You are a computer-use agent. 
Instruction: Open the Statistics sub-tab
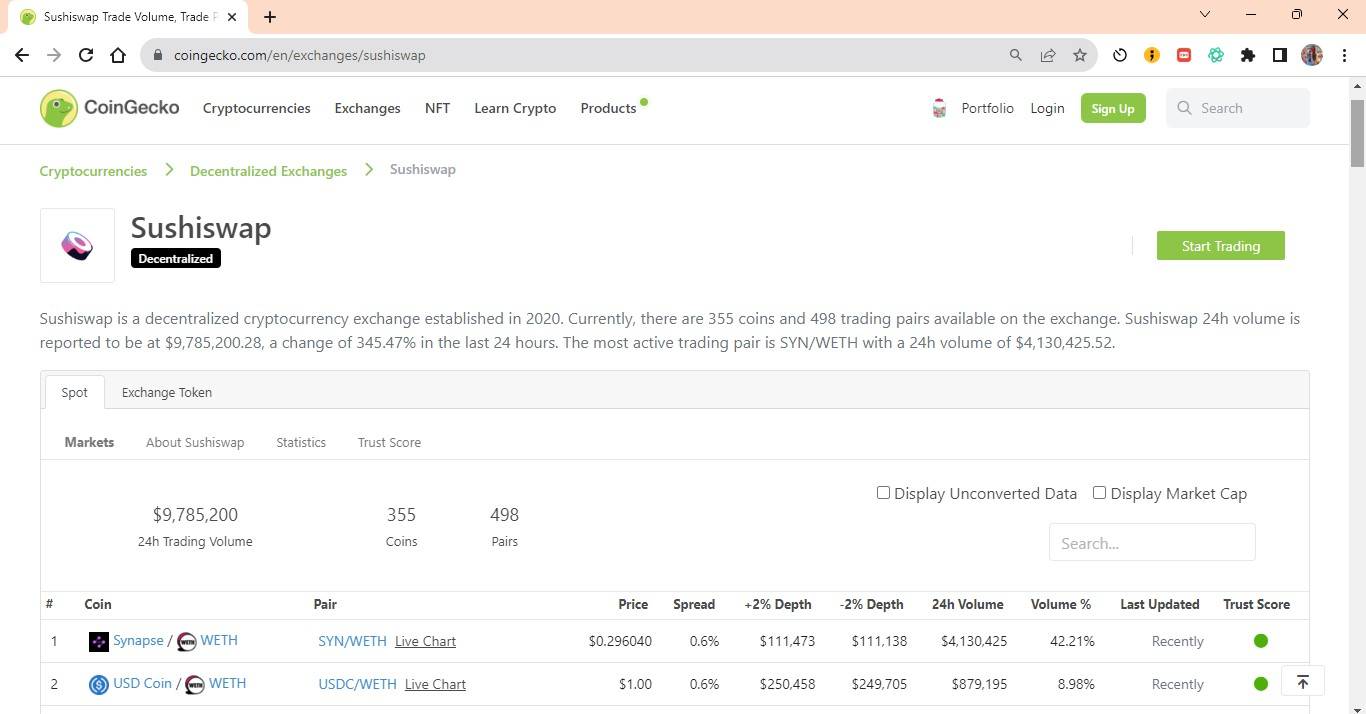[x=301, y=442]
